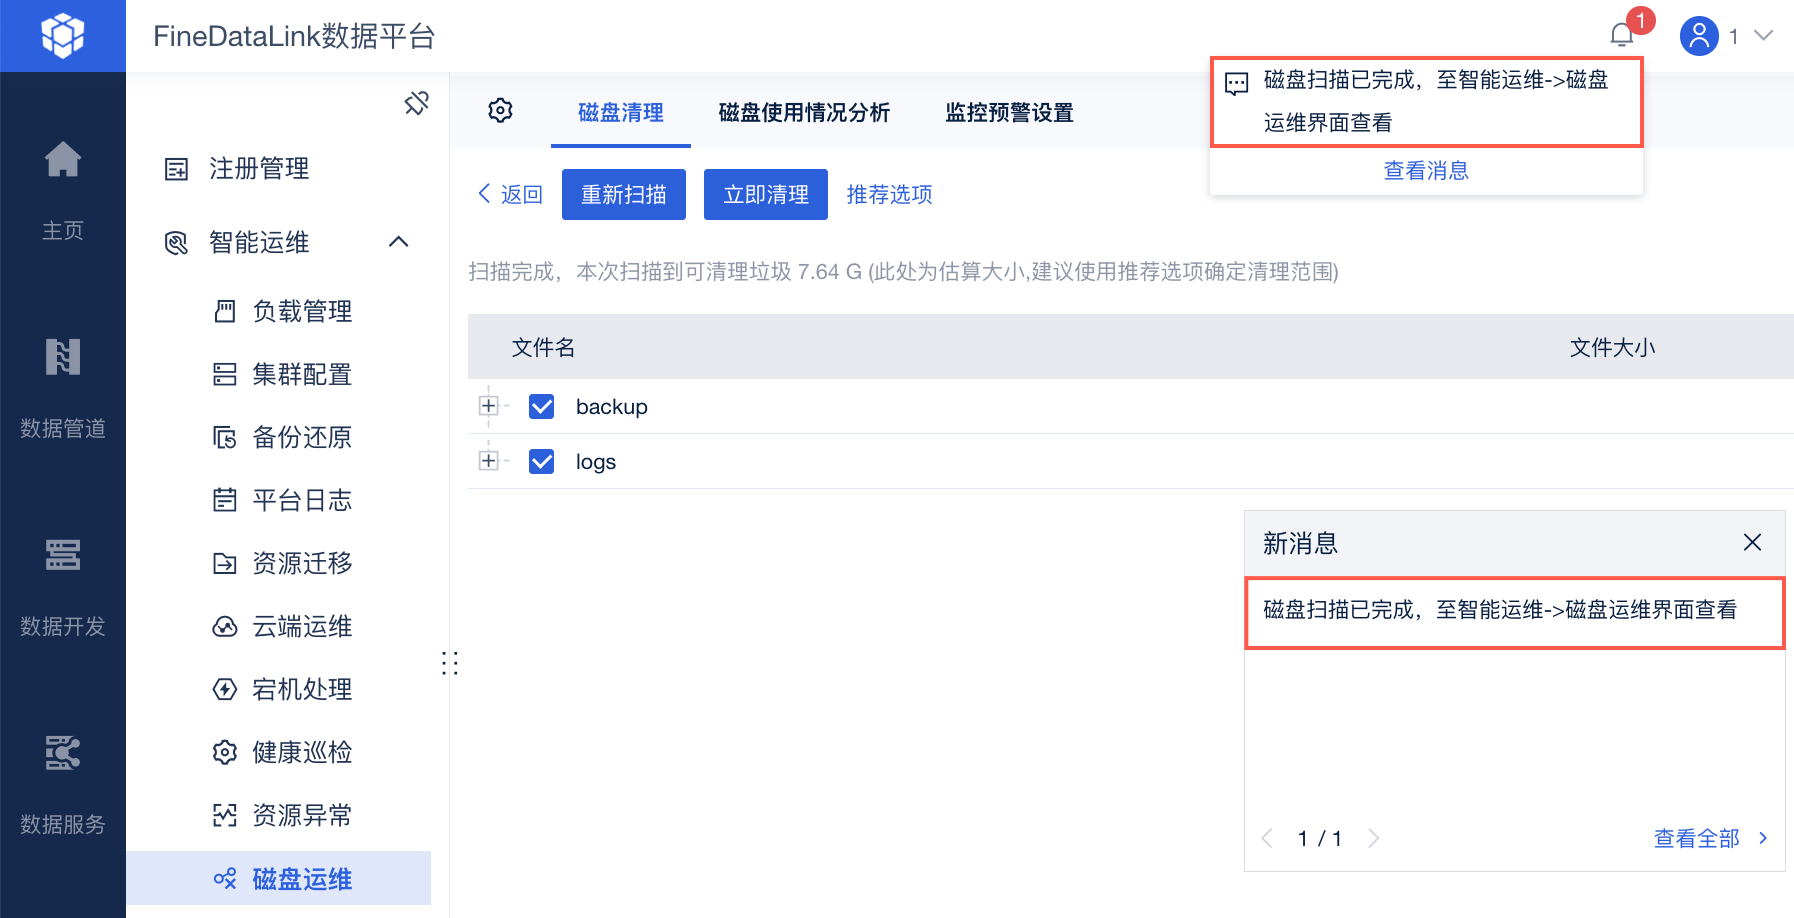The height and width of the screenshot is (918, 1794).
Task: Uncheck the logs folder checkbox
Action: (542, 461)
